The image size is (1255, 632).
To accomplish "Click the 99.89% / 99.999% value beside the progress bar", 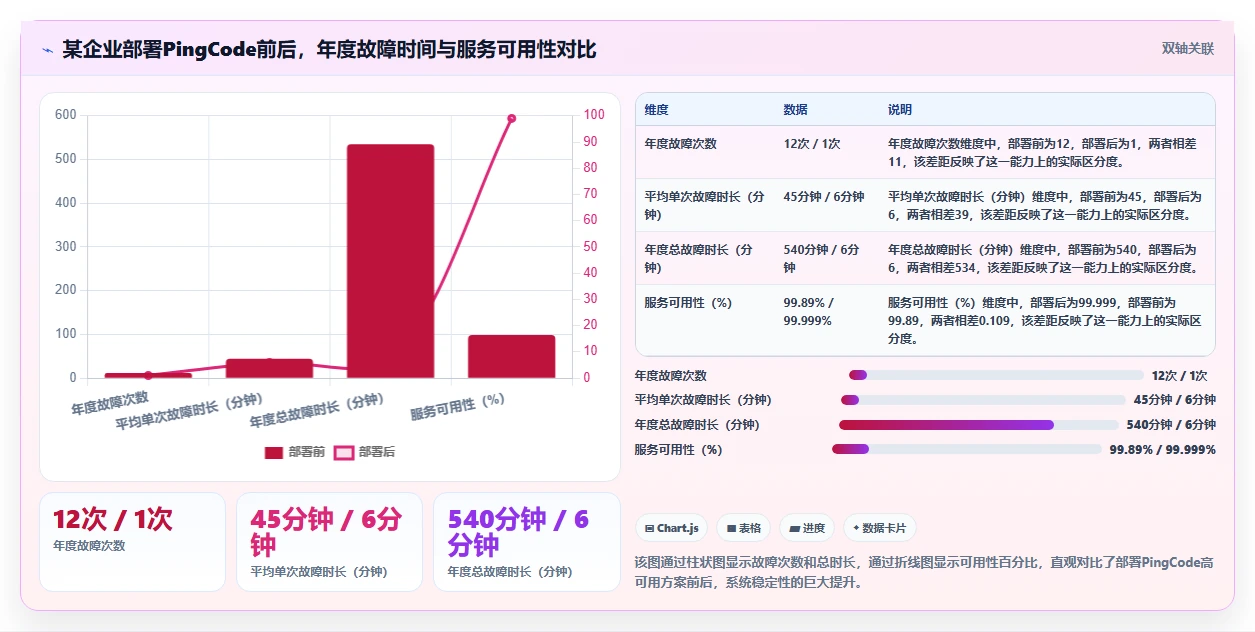I will tap(1162, 450).
